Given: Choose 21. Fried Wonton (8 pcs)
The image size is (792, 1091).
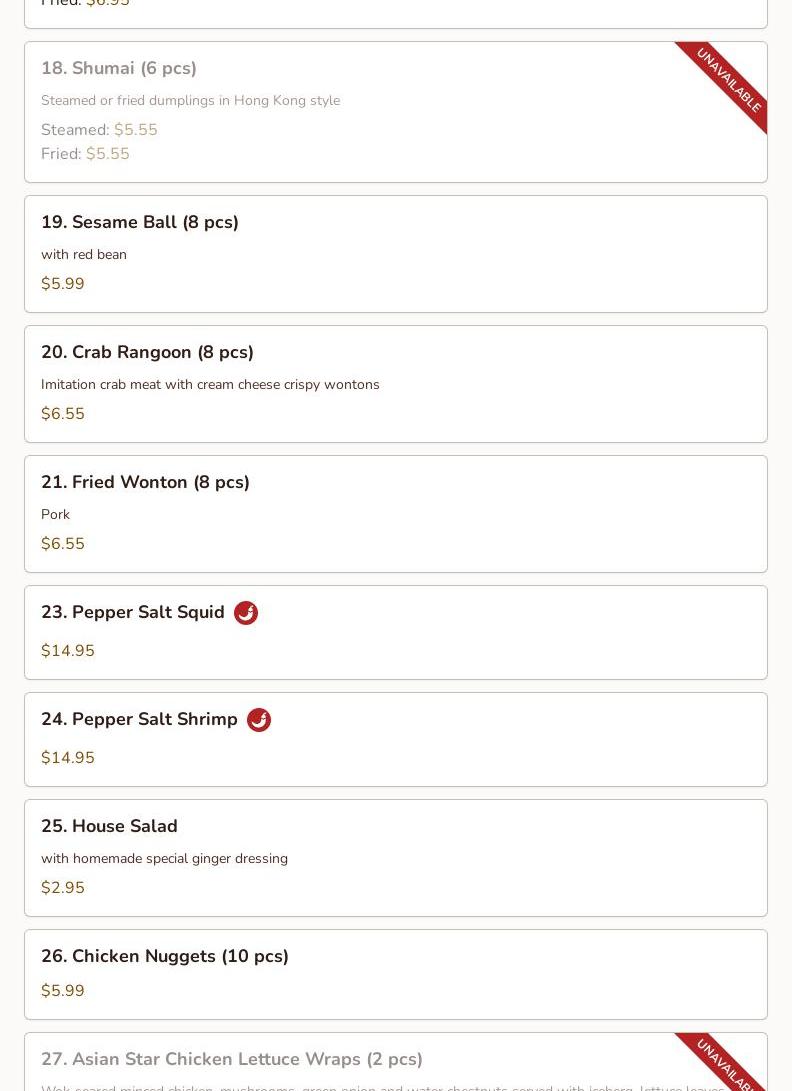Looking at the screenshot, I should click(x=145, y=482).
